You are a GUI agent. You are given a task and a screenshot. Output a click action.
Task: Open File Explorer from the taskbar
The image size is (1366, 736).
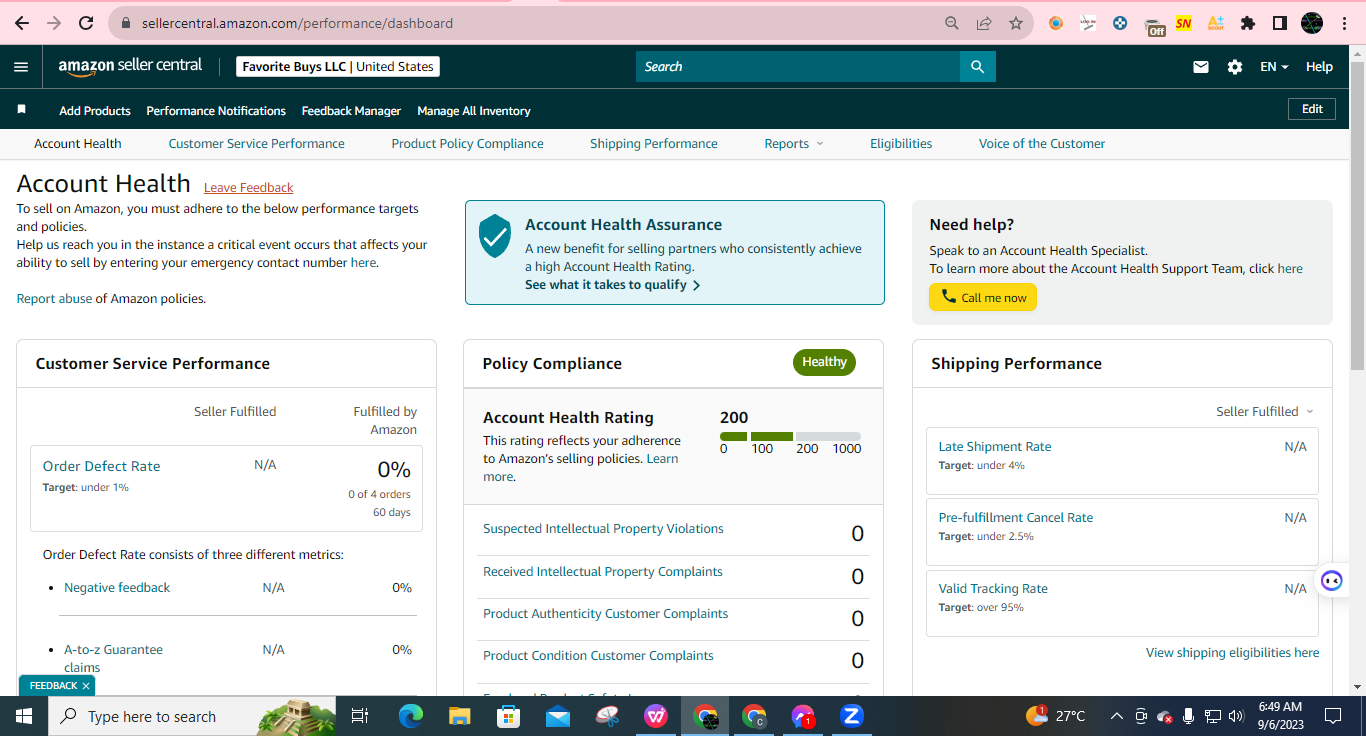(x=460, y=716)
